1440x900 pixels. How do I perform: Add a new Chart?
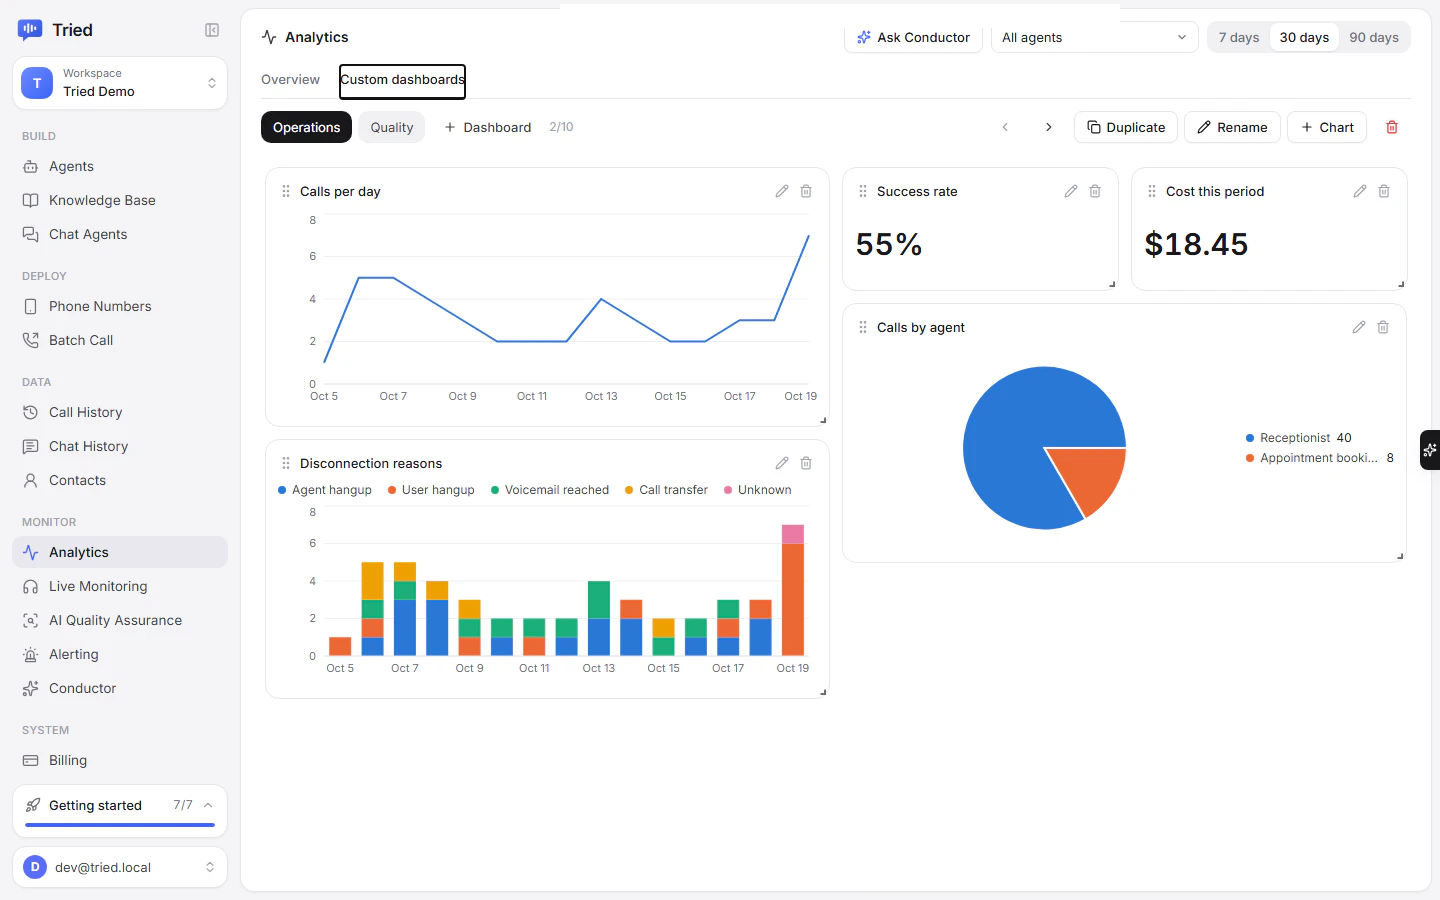tap(1327, 127)
